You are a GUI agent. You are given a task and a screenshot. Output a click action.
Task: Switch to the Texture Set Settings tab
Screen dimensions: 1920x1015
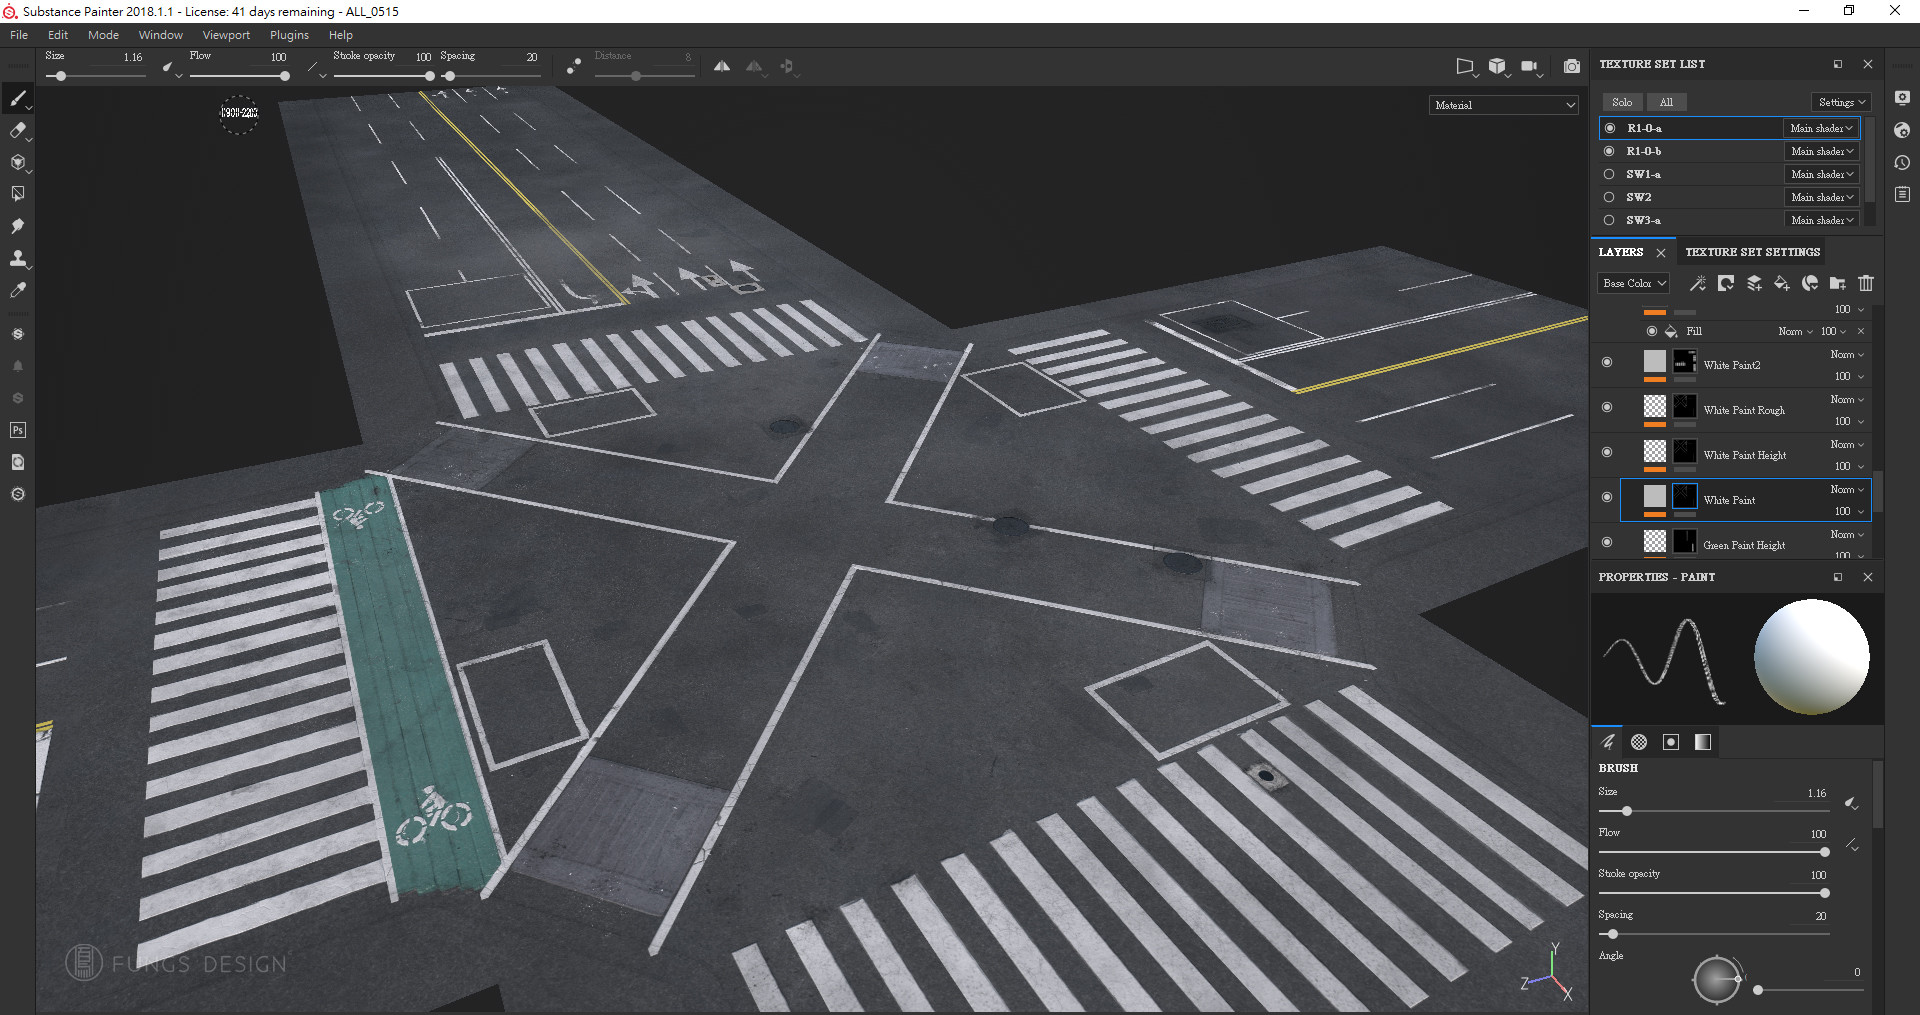1752,252
